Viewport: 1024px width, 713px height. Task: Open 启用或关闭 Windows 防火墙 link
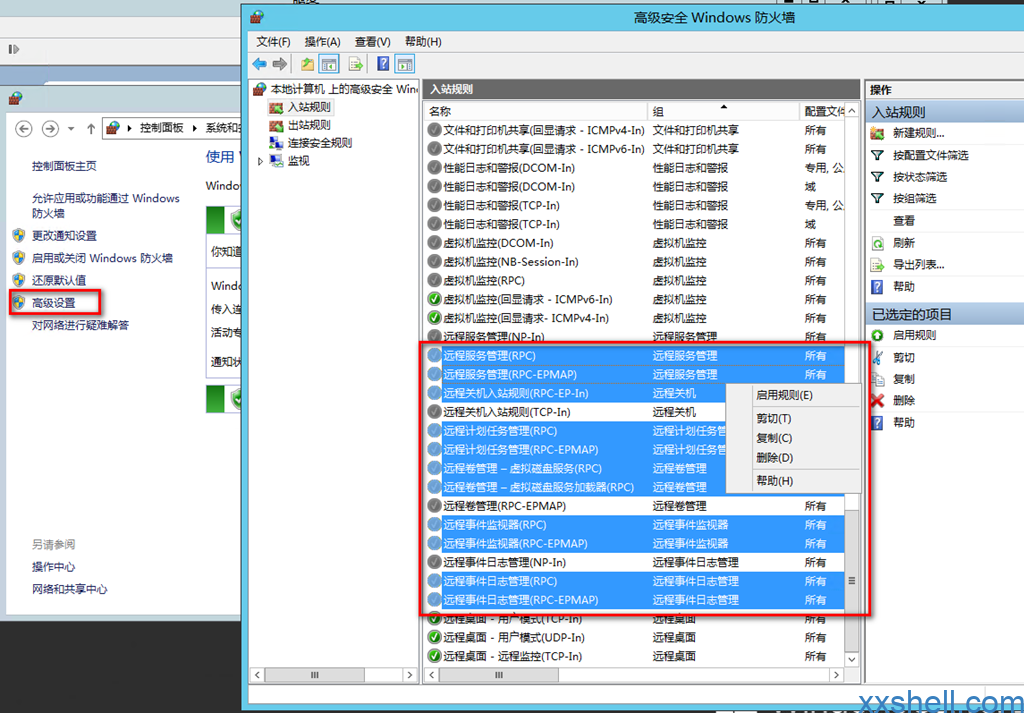(103, 258)
